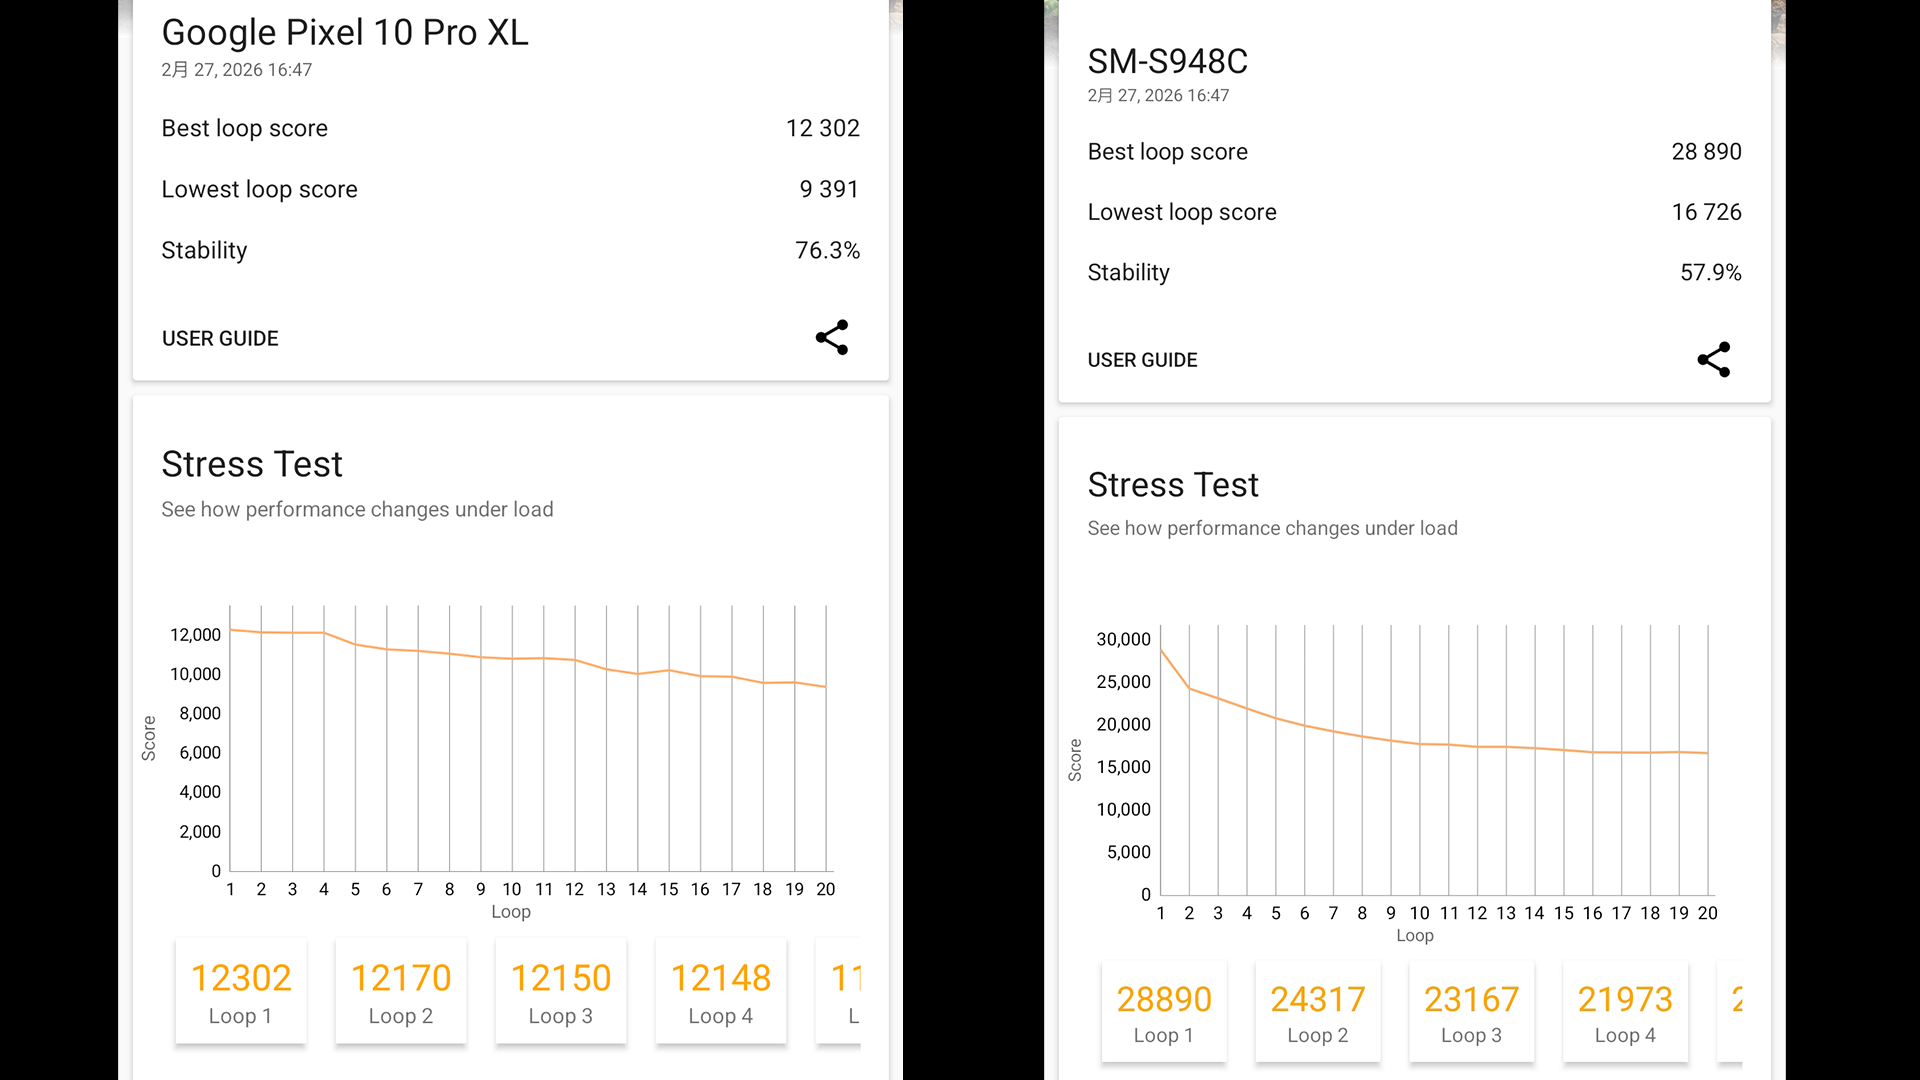This screenshot has height=1080, width=1920.
Task: Click loop 1 point on SM-S948C chart
Action: point(1161,650)
